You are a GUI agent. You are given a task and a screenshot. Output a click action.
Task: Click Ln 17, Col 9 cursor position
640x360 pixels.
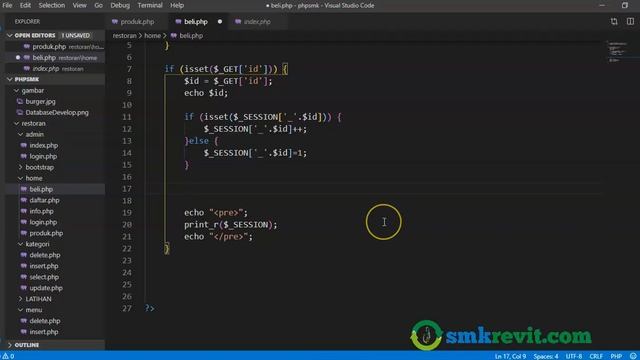click(x=510, y=356)
